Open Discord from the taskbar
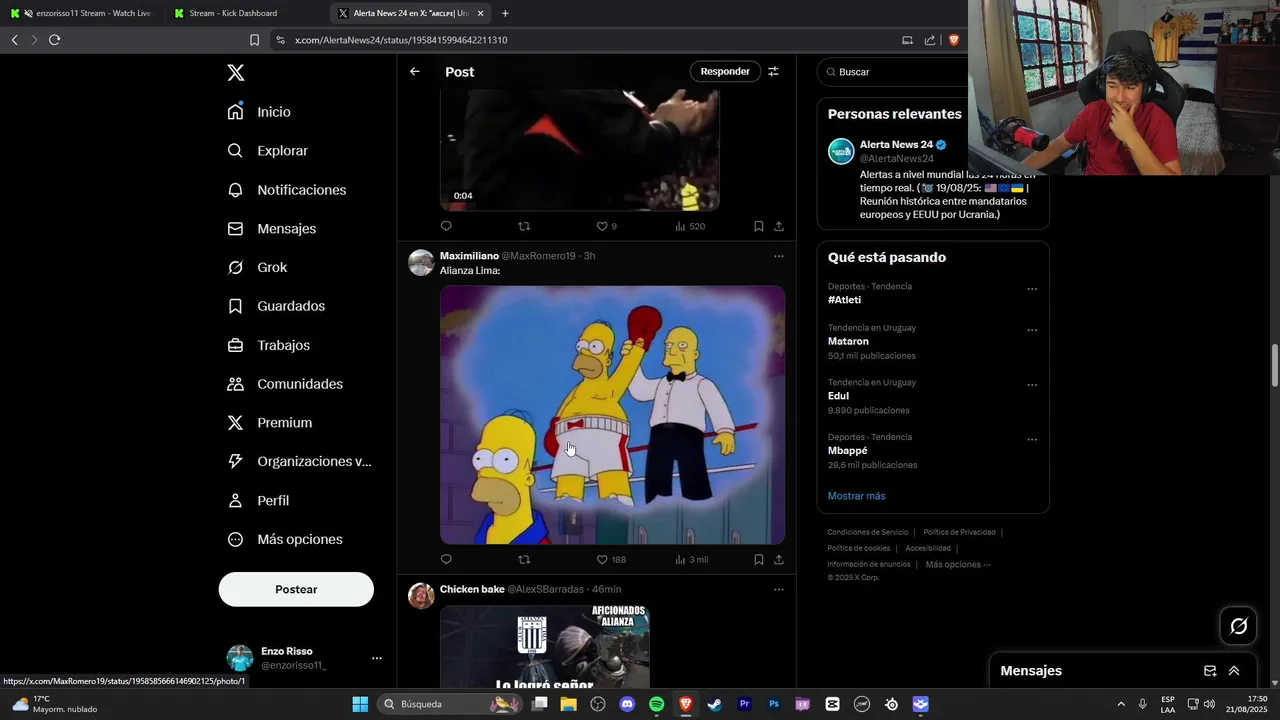The image size is (1280, 720). pos(627,704)
